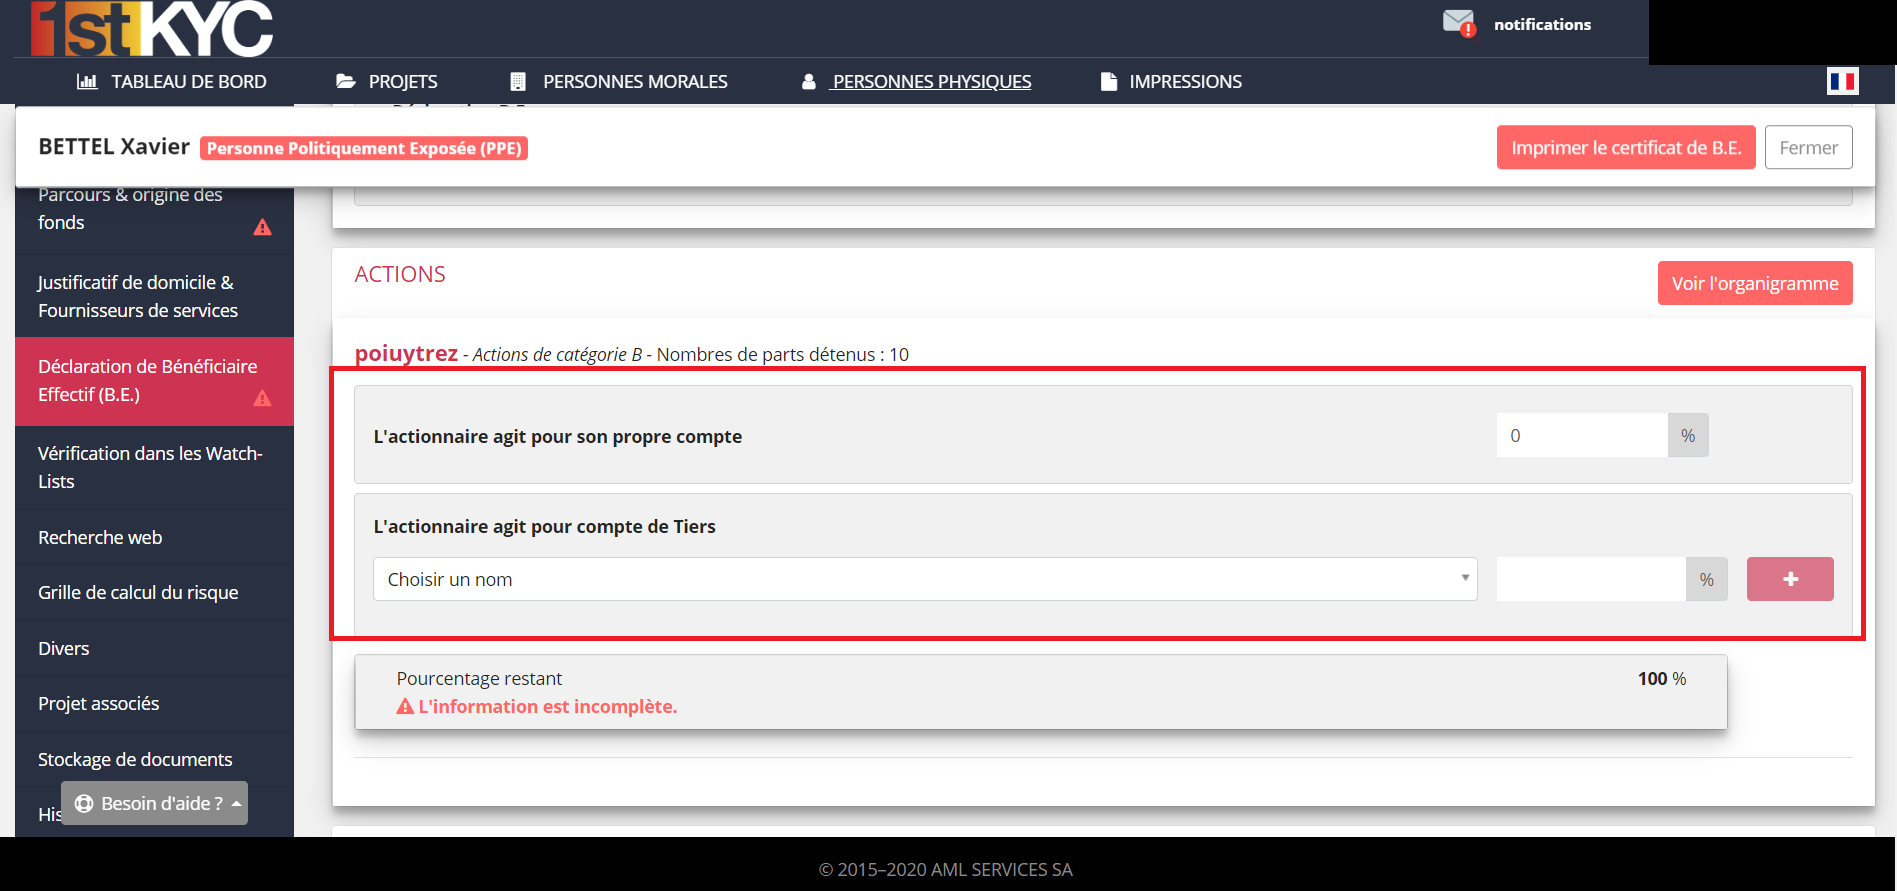The image size is (1897, 891).
Task: Click notifications label in header
Action: pyautogui.click(x=1542, y=24)
